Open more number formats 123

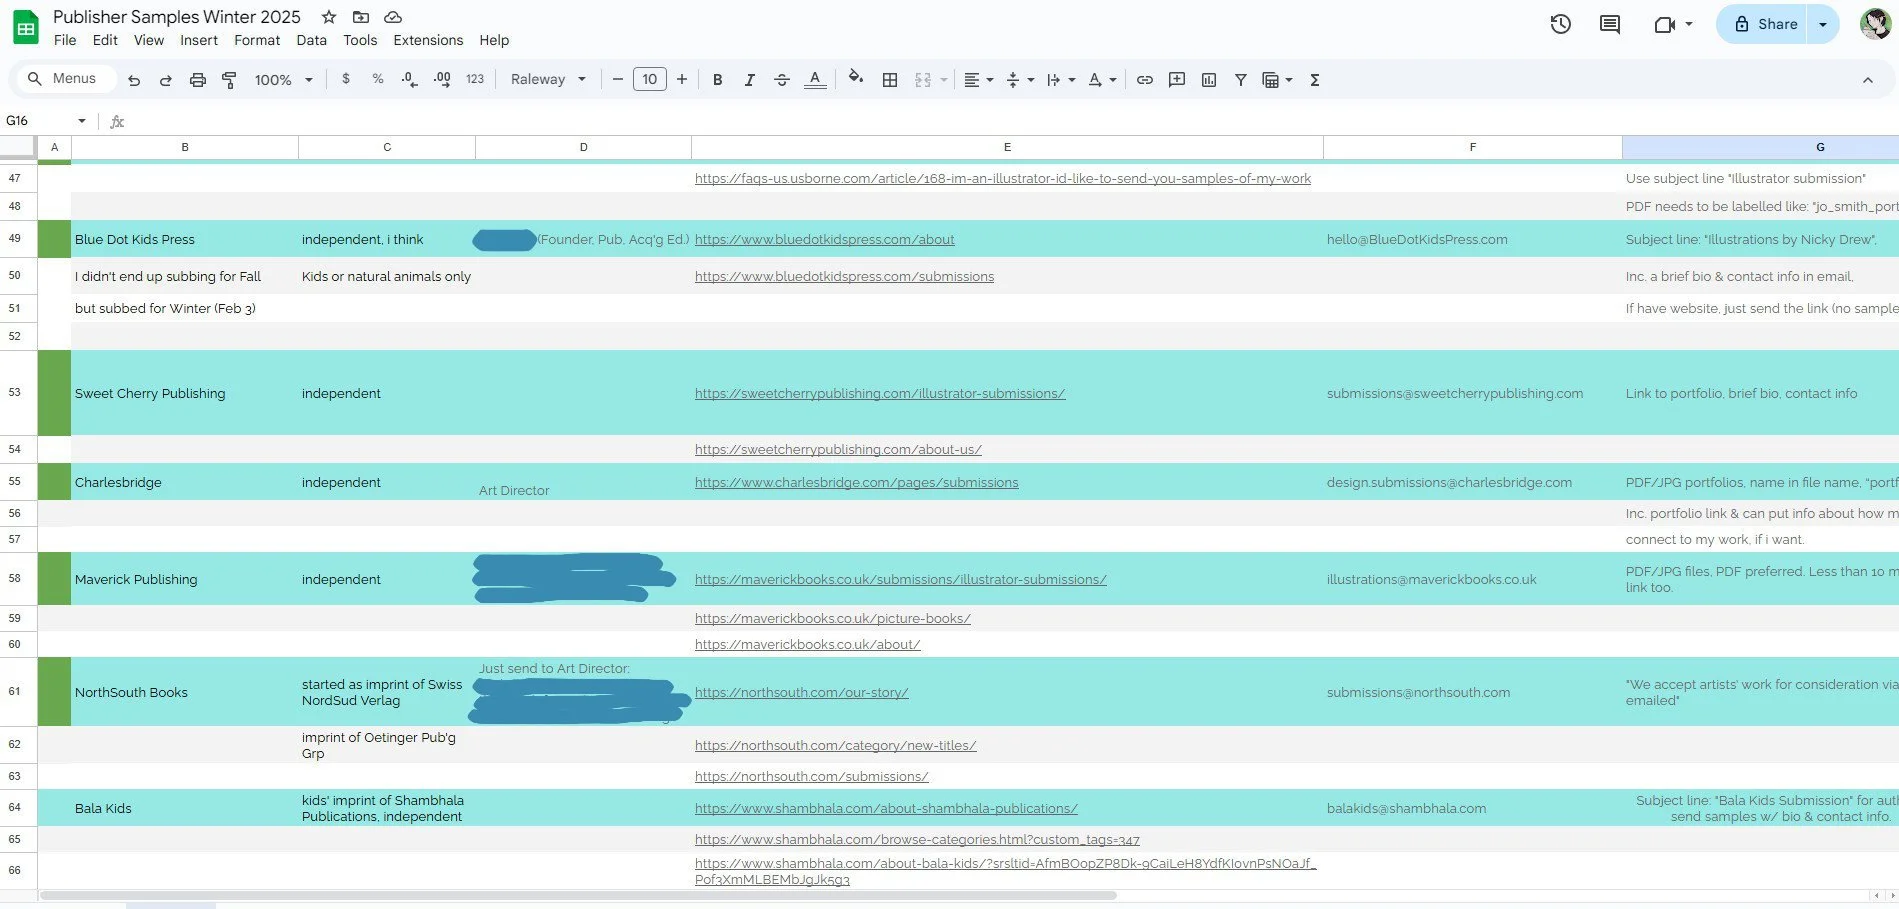[x=475, y=79]
